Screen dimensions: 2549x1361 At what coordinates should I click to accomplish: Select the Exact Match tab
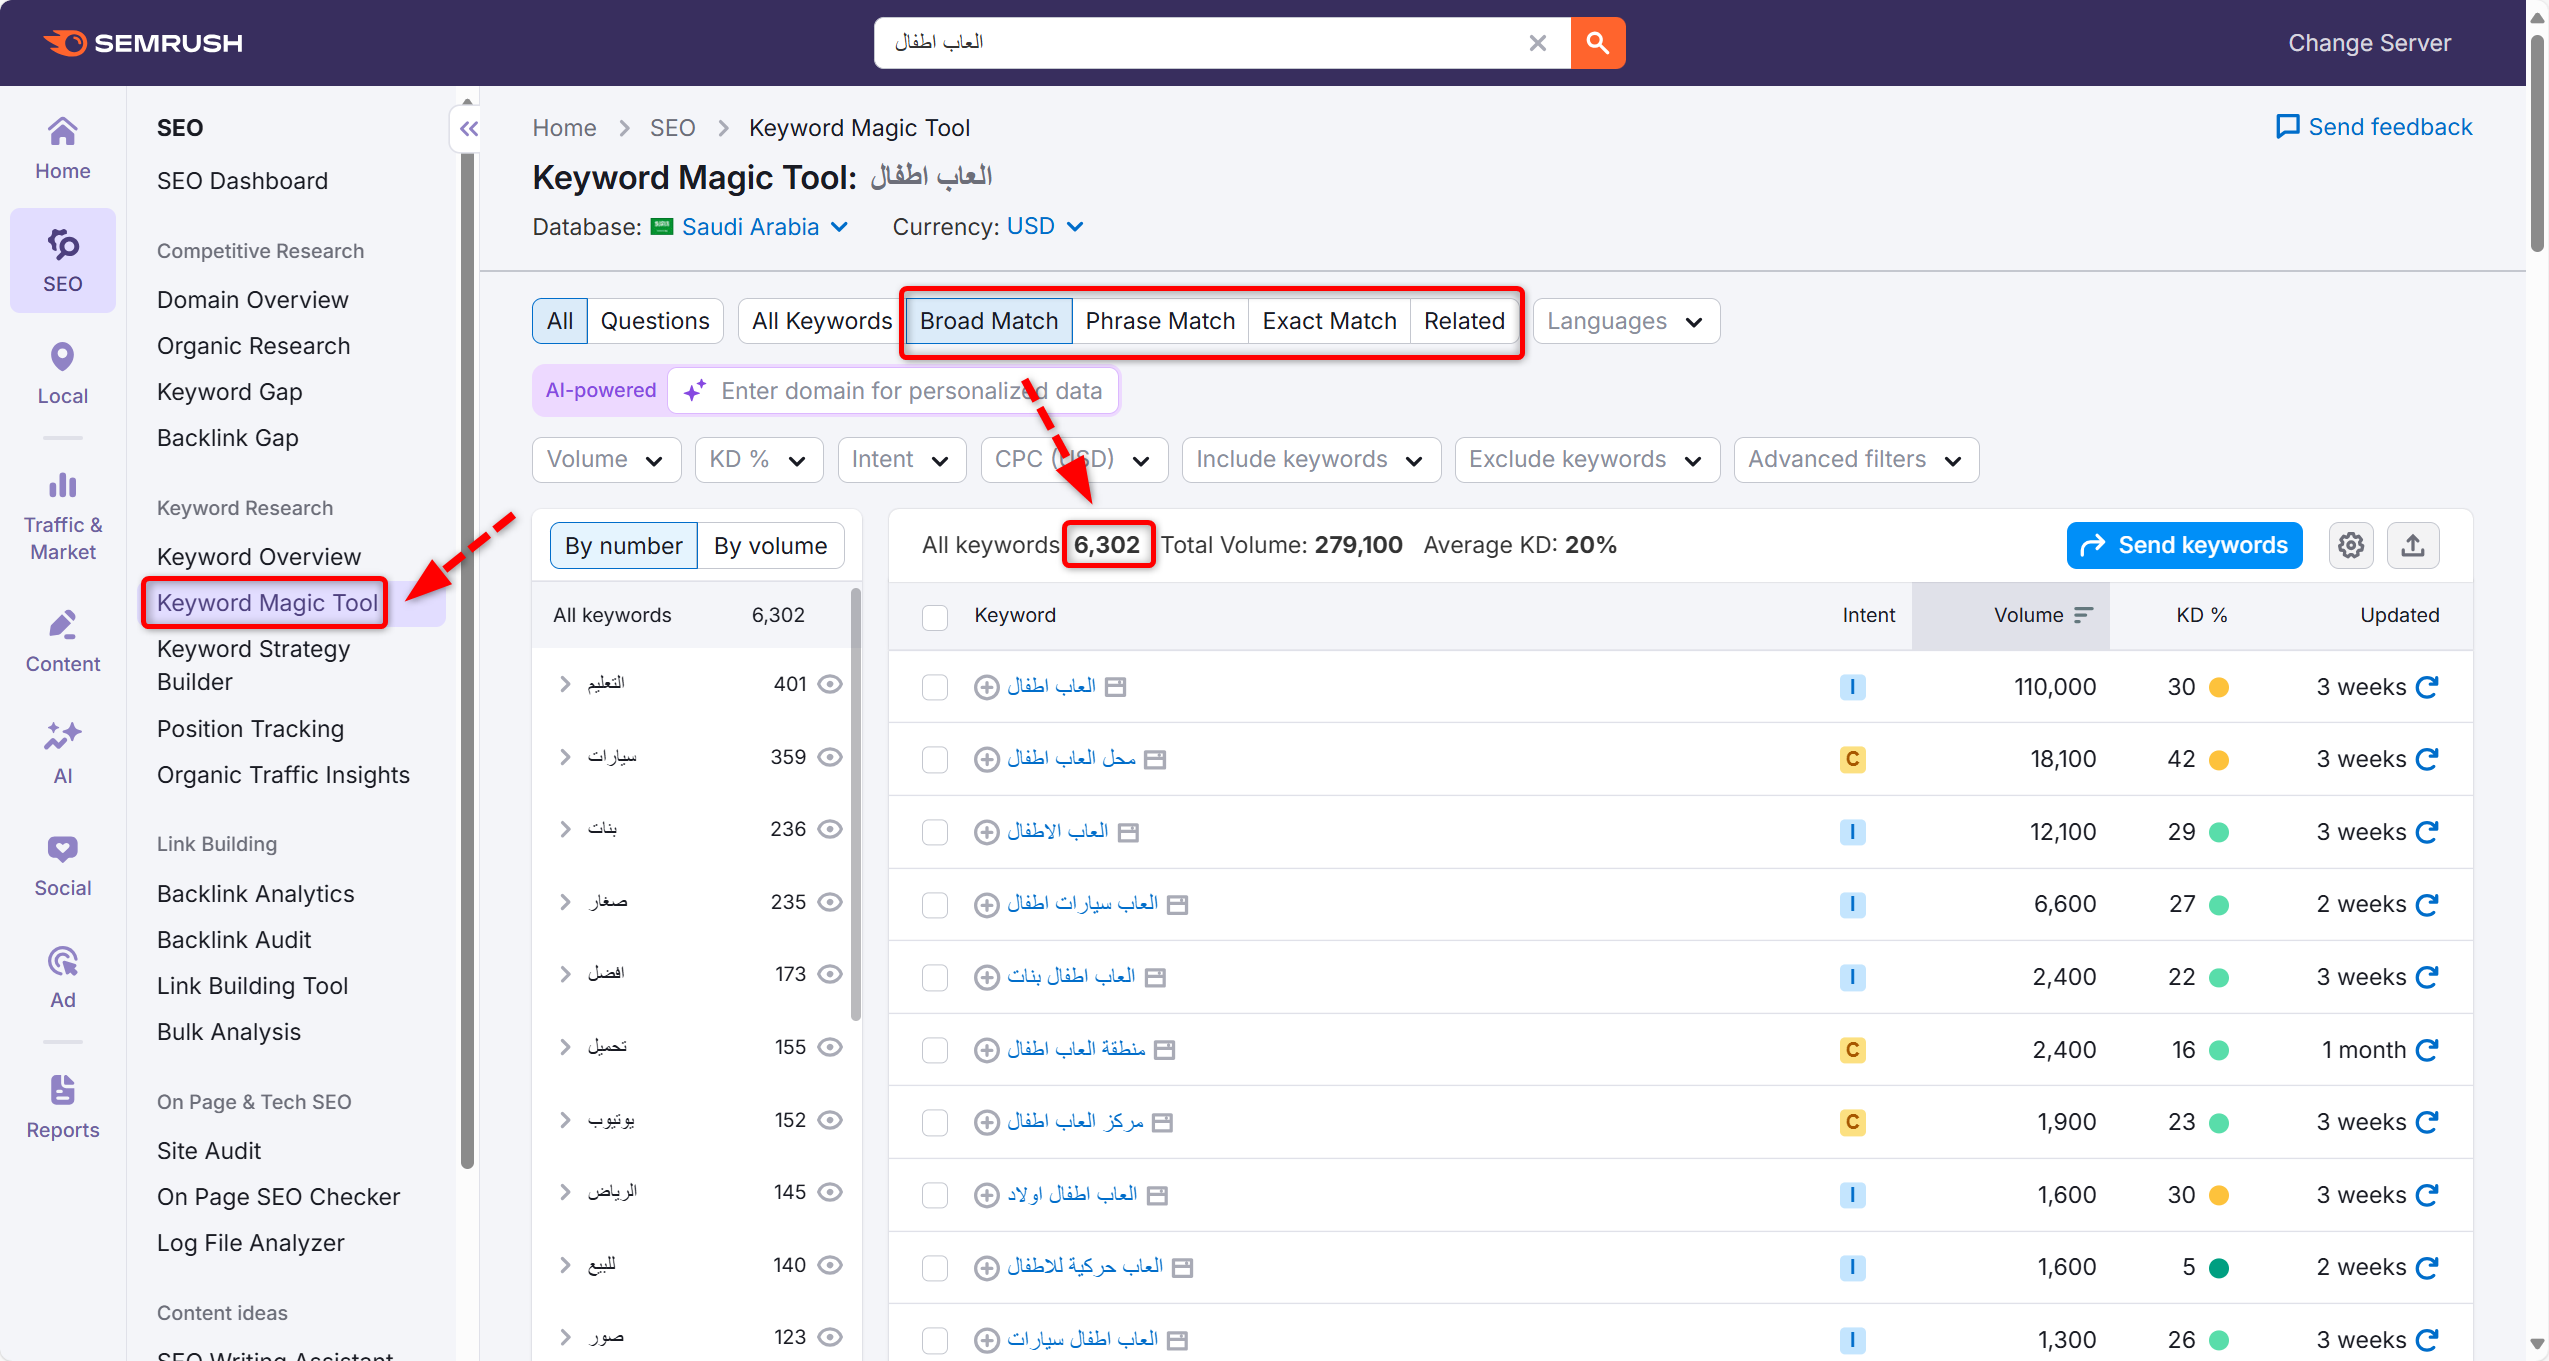click(1328, 321)
